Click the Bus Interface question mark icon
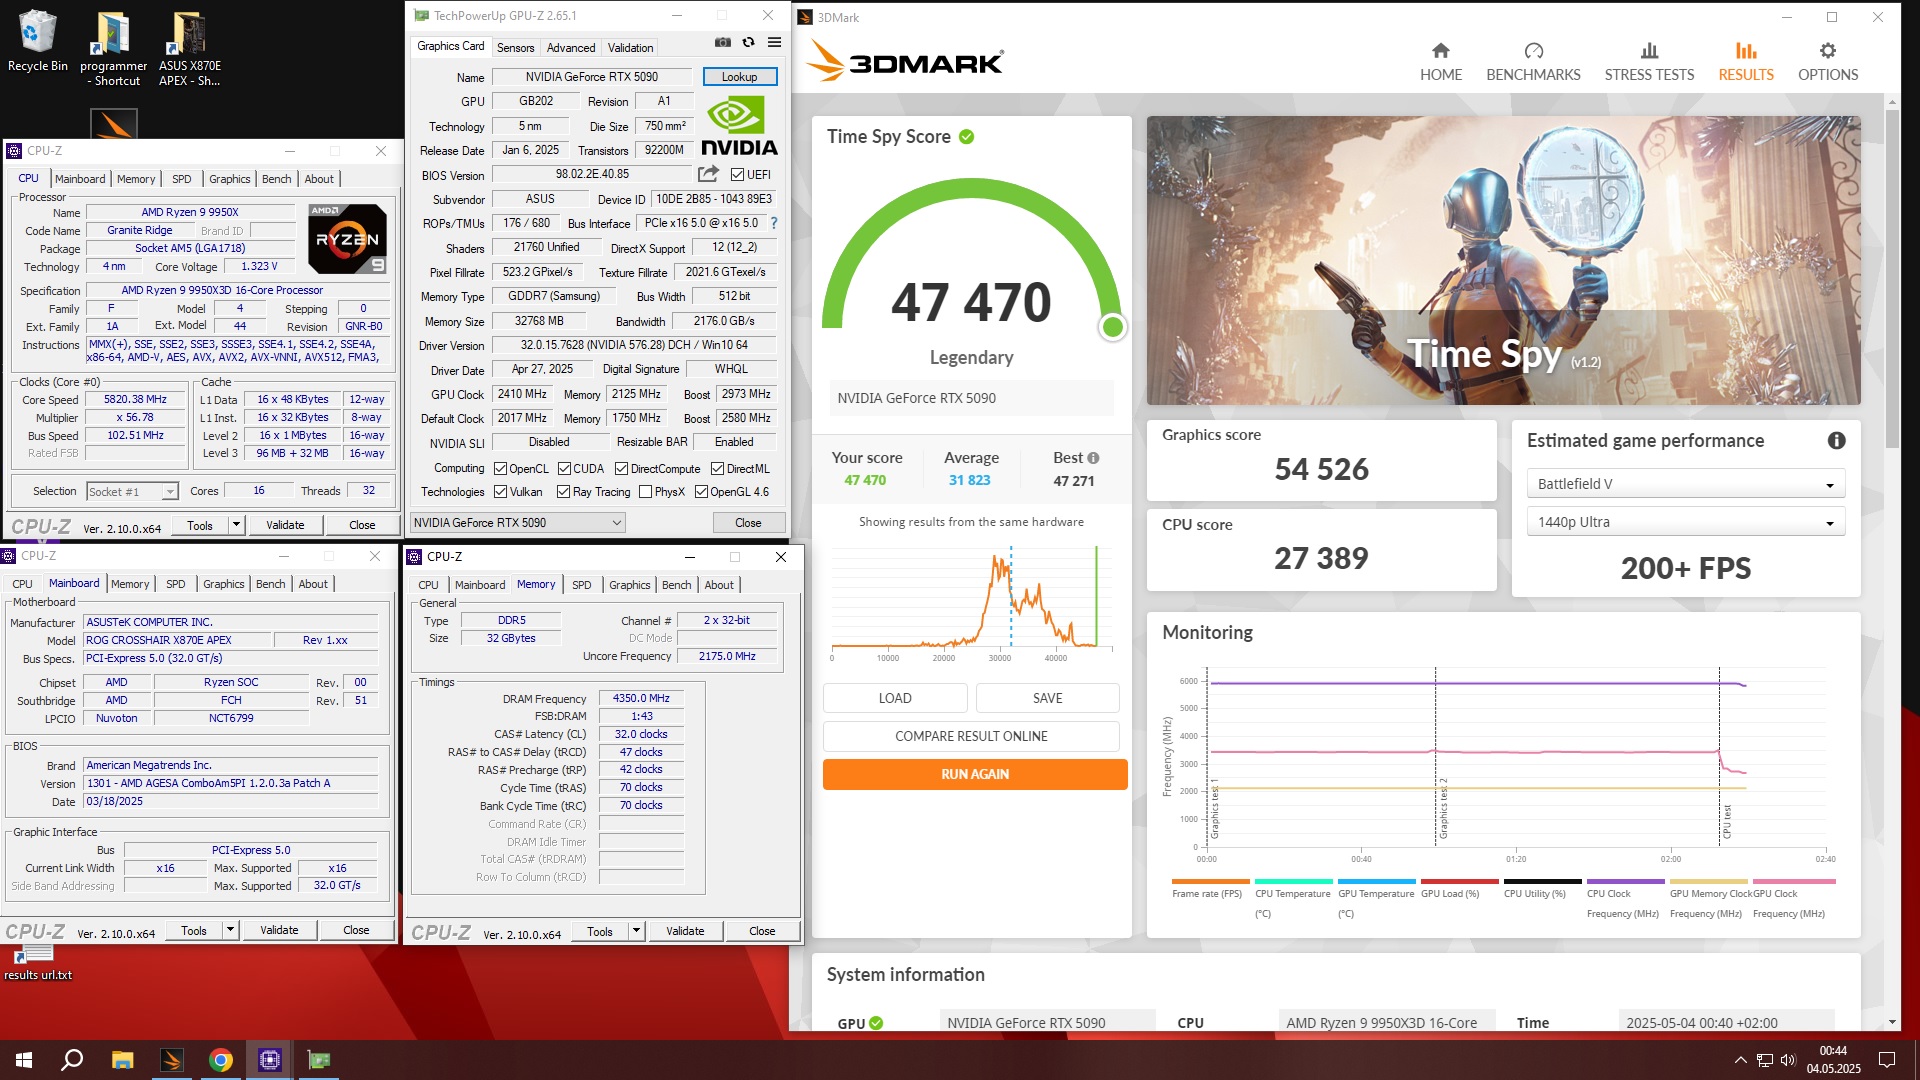The height and width of the screenshot is (1080, 1920). 773,223
